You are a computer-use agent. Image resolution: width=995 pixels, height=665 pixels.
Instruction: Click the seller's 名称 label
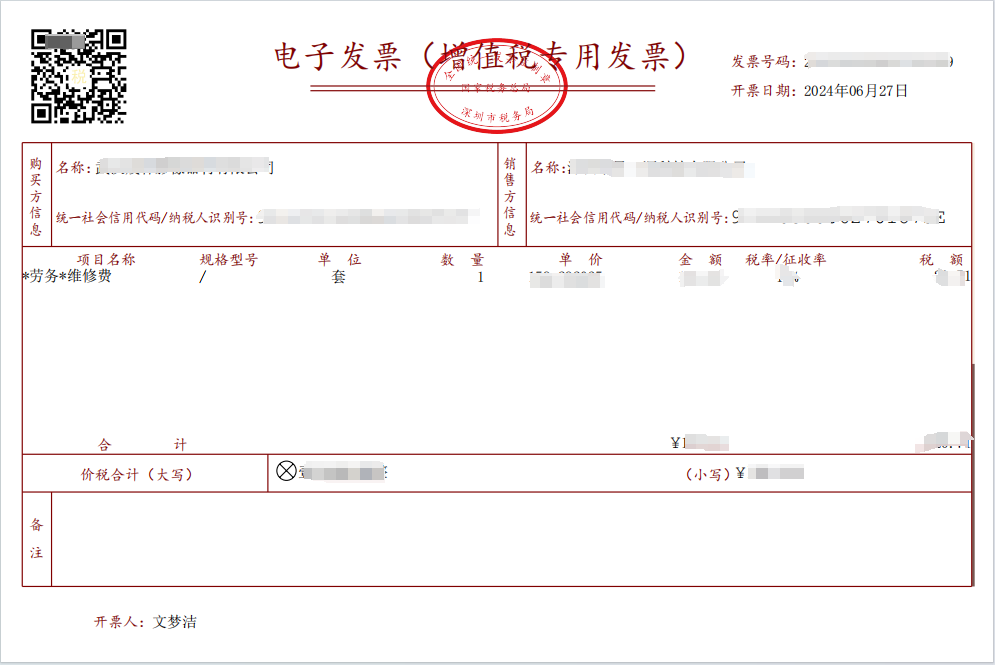549,168
